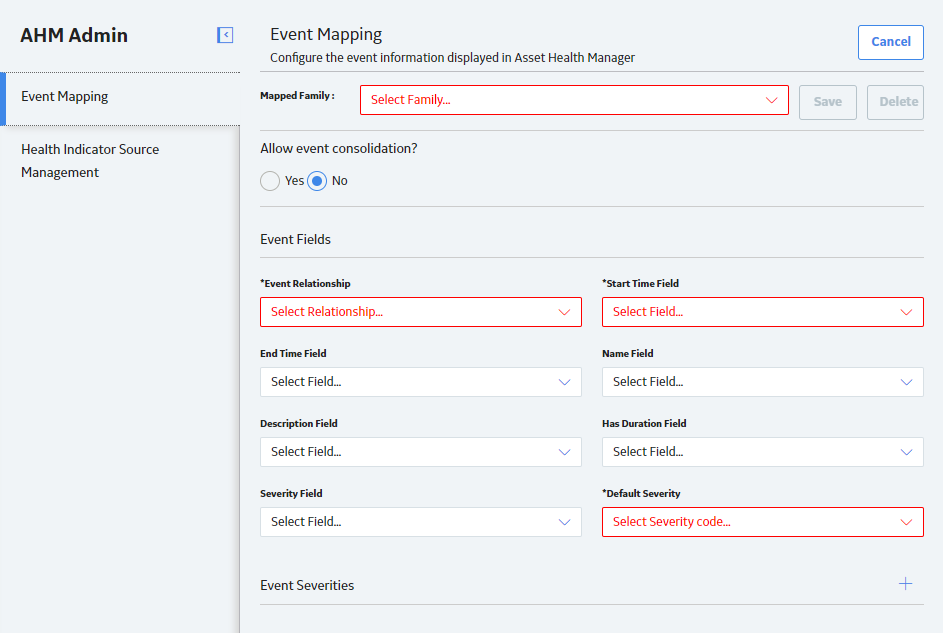The image size is (943, 633).
Task: Click the AHM Admin title
Action: (x=74, y=35)
